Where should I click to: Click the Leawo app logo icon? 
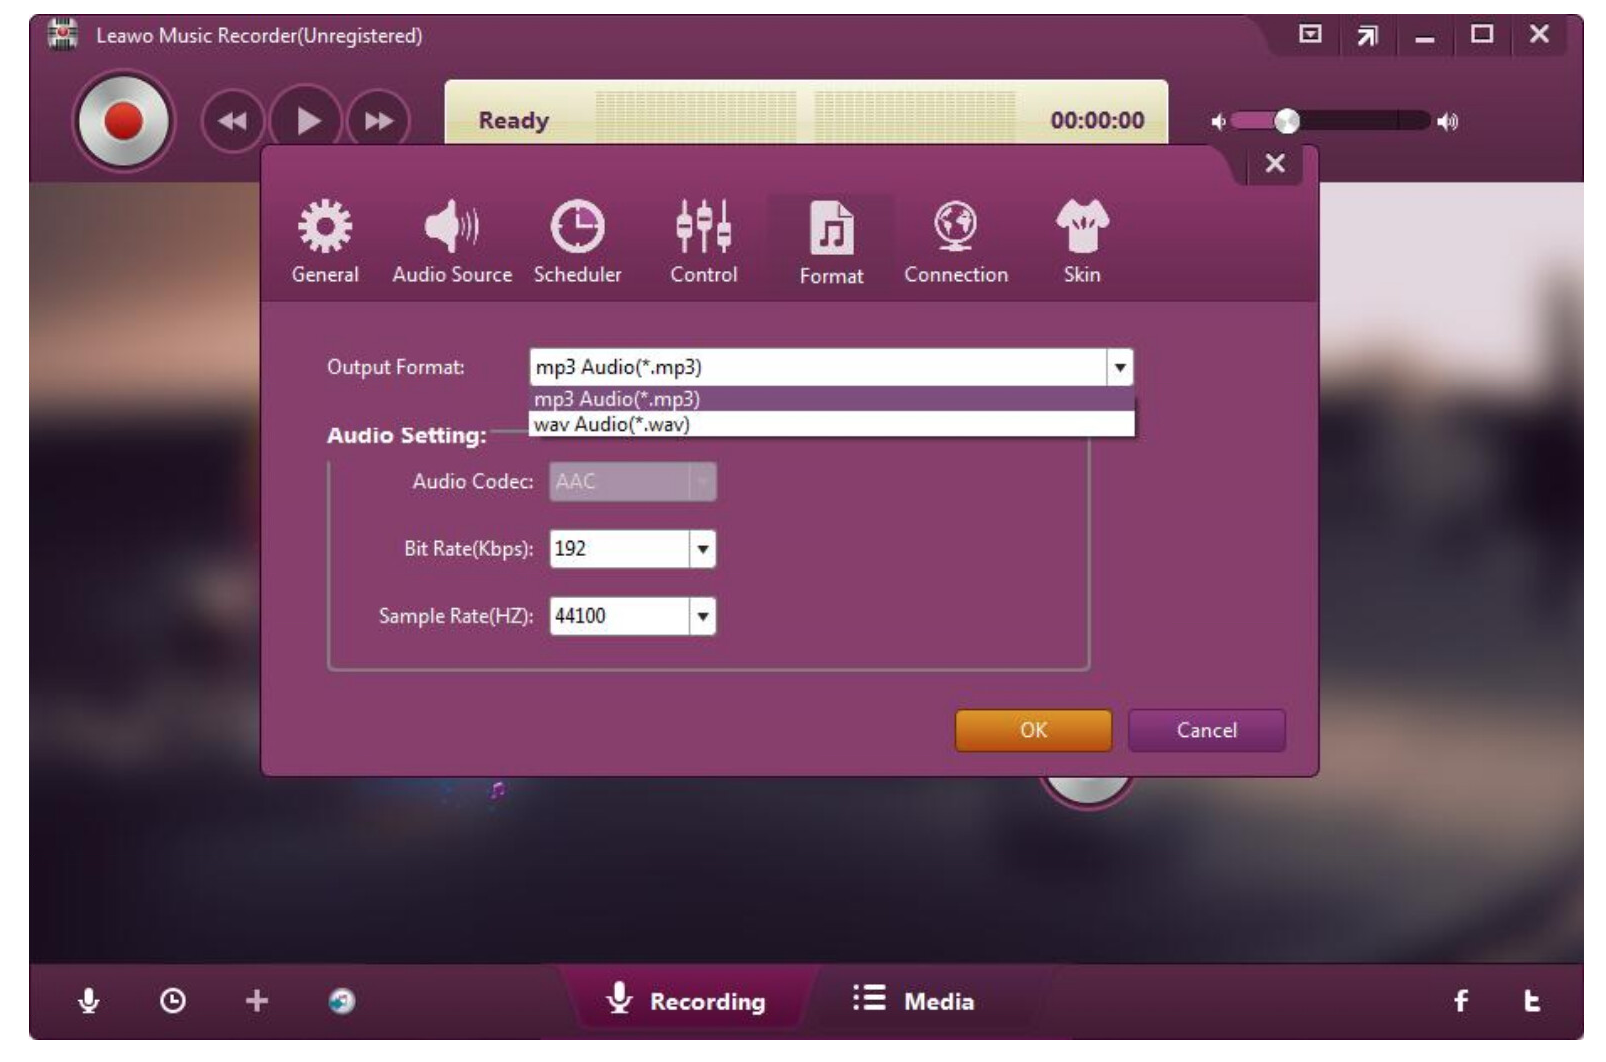[63, 35]
